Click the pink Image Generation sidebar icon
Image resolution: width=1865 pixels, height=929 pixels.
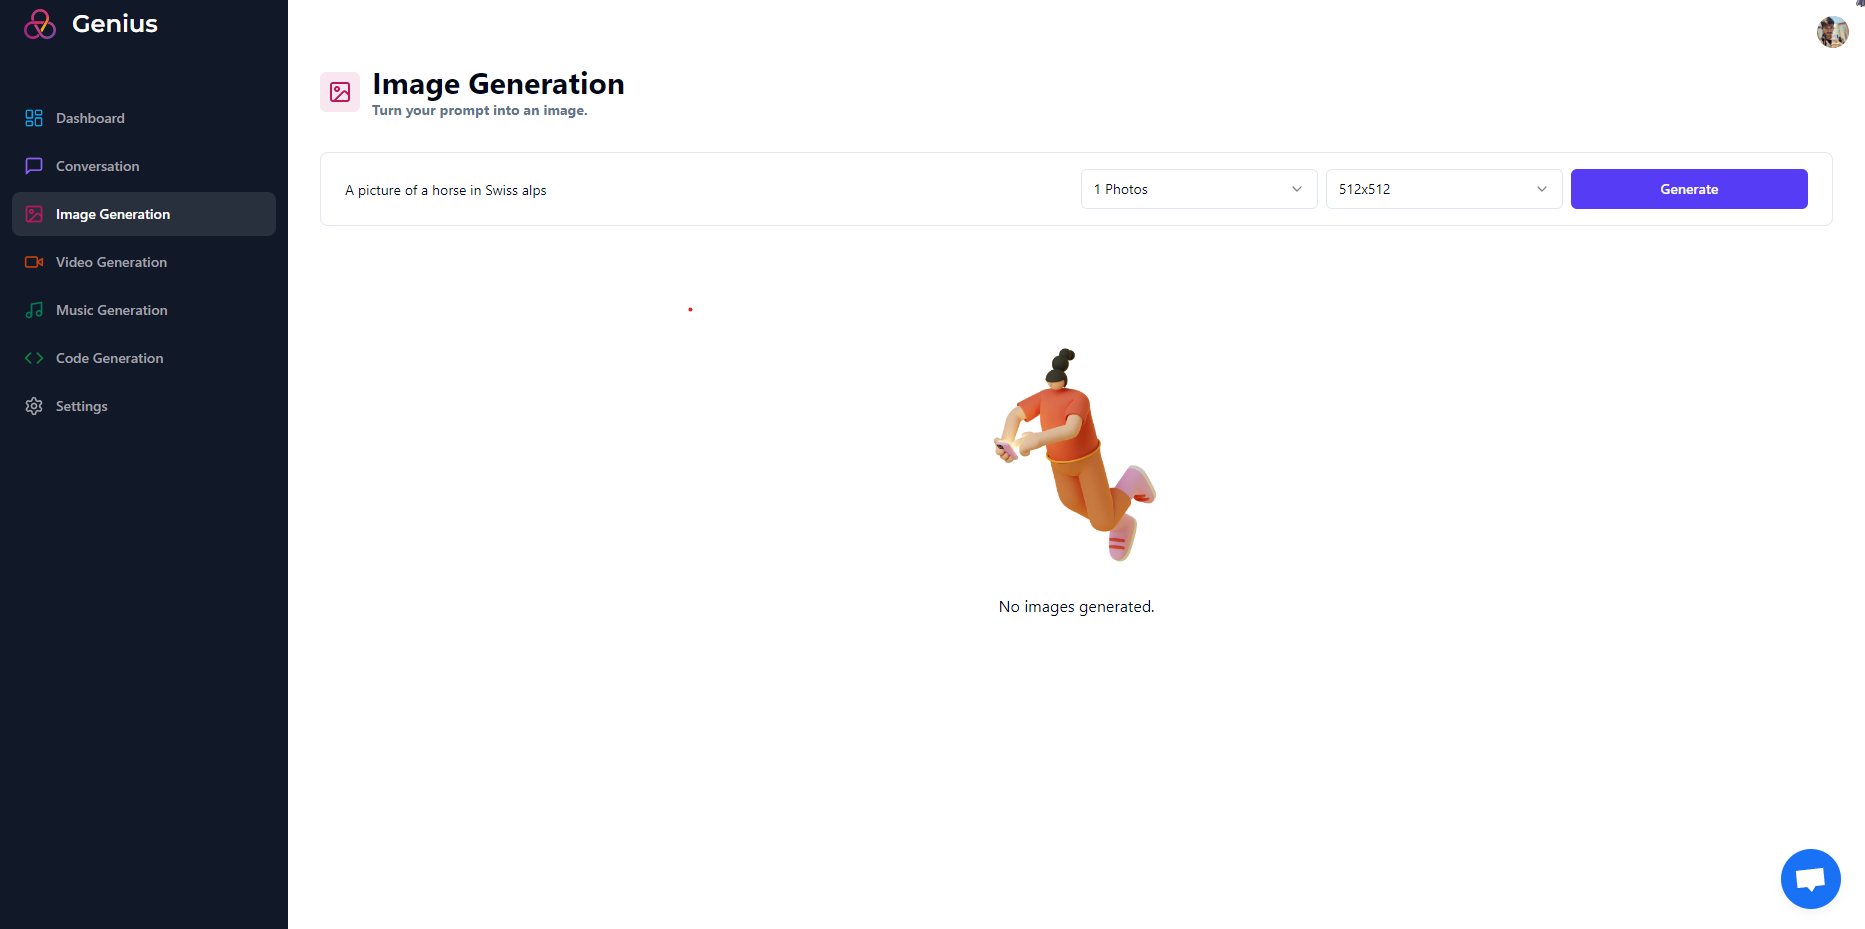coord(33,214)
